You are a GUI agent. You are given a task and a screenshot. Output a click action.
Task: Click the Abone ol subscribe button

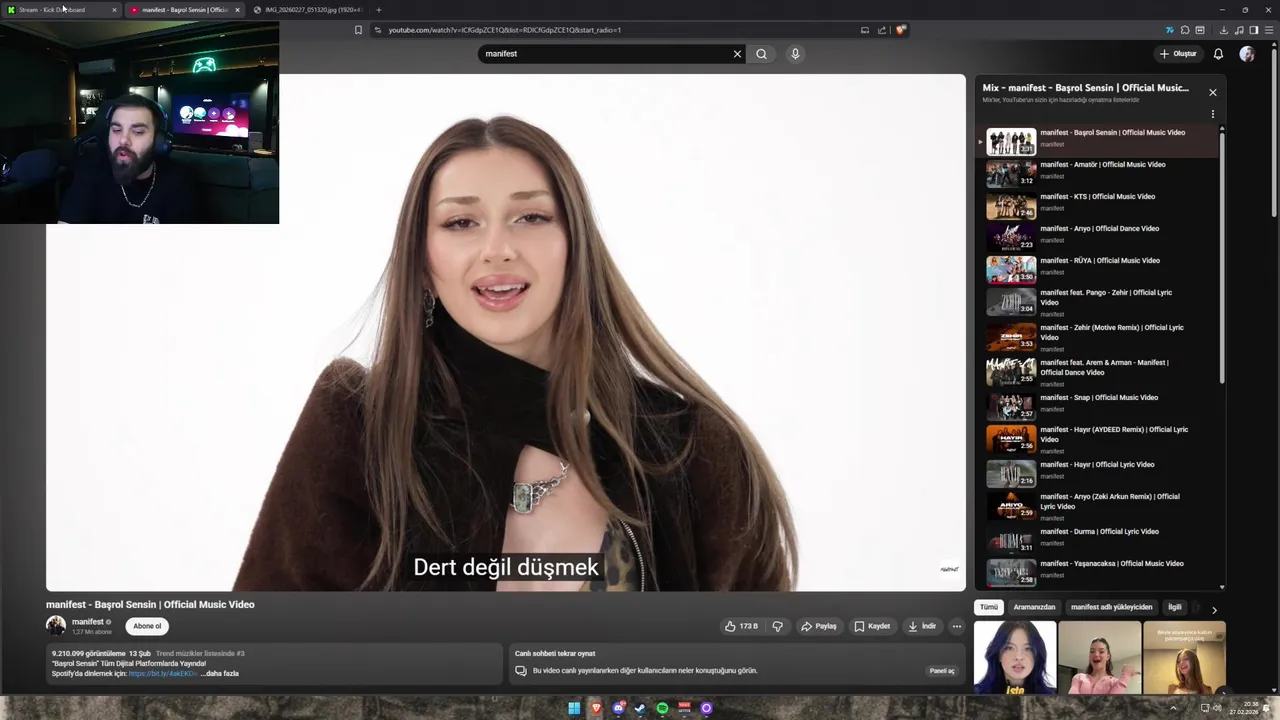click(x=147, y=626)
